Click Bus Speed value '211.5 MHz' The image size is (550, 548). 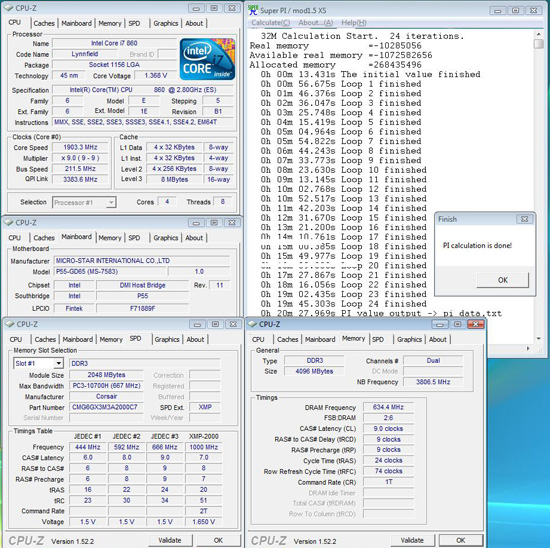[x=80, y=169]
